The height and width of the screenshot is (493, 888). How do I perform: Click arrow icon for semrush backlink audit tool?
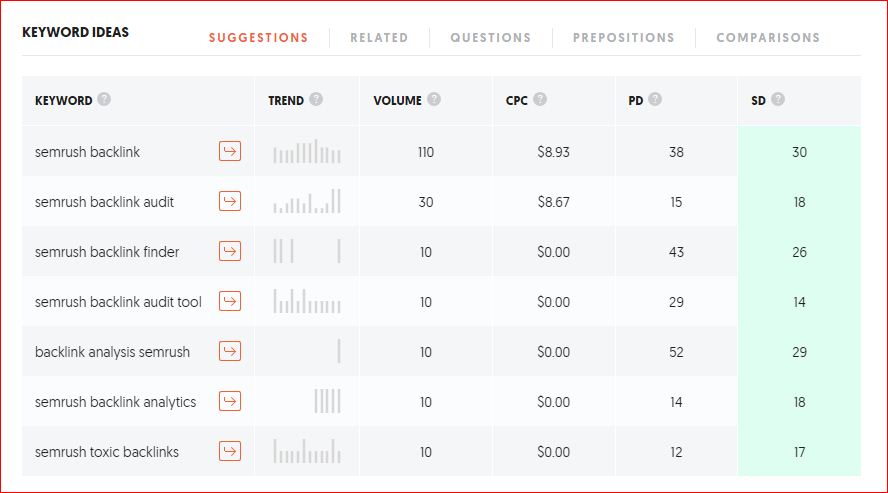point(230,301)
